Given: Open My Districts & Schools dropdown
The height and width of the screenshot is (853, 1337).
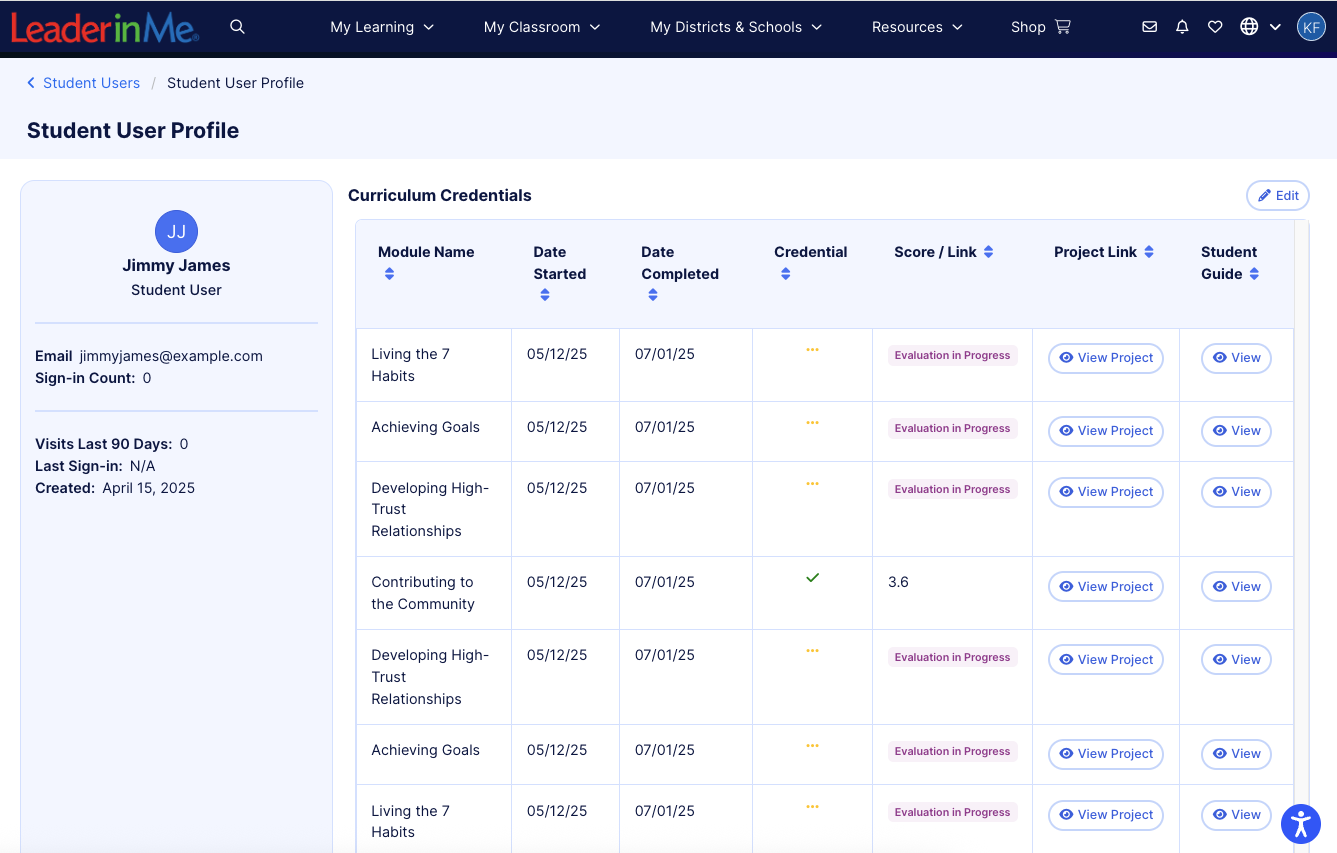Looking at the screenshot, I should coord(736,27).
